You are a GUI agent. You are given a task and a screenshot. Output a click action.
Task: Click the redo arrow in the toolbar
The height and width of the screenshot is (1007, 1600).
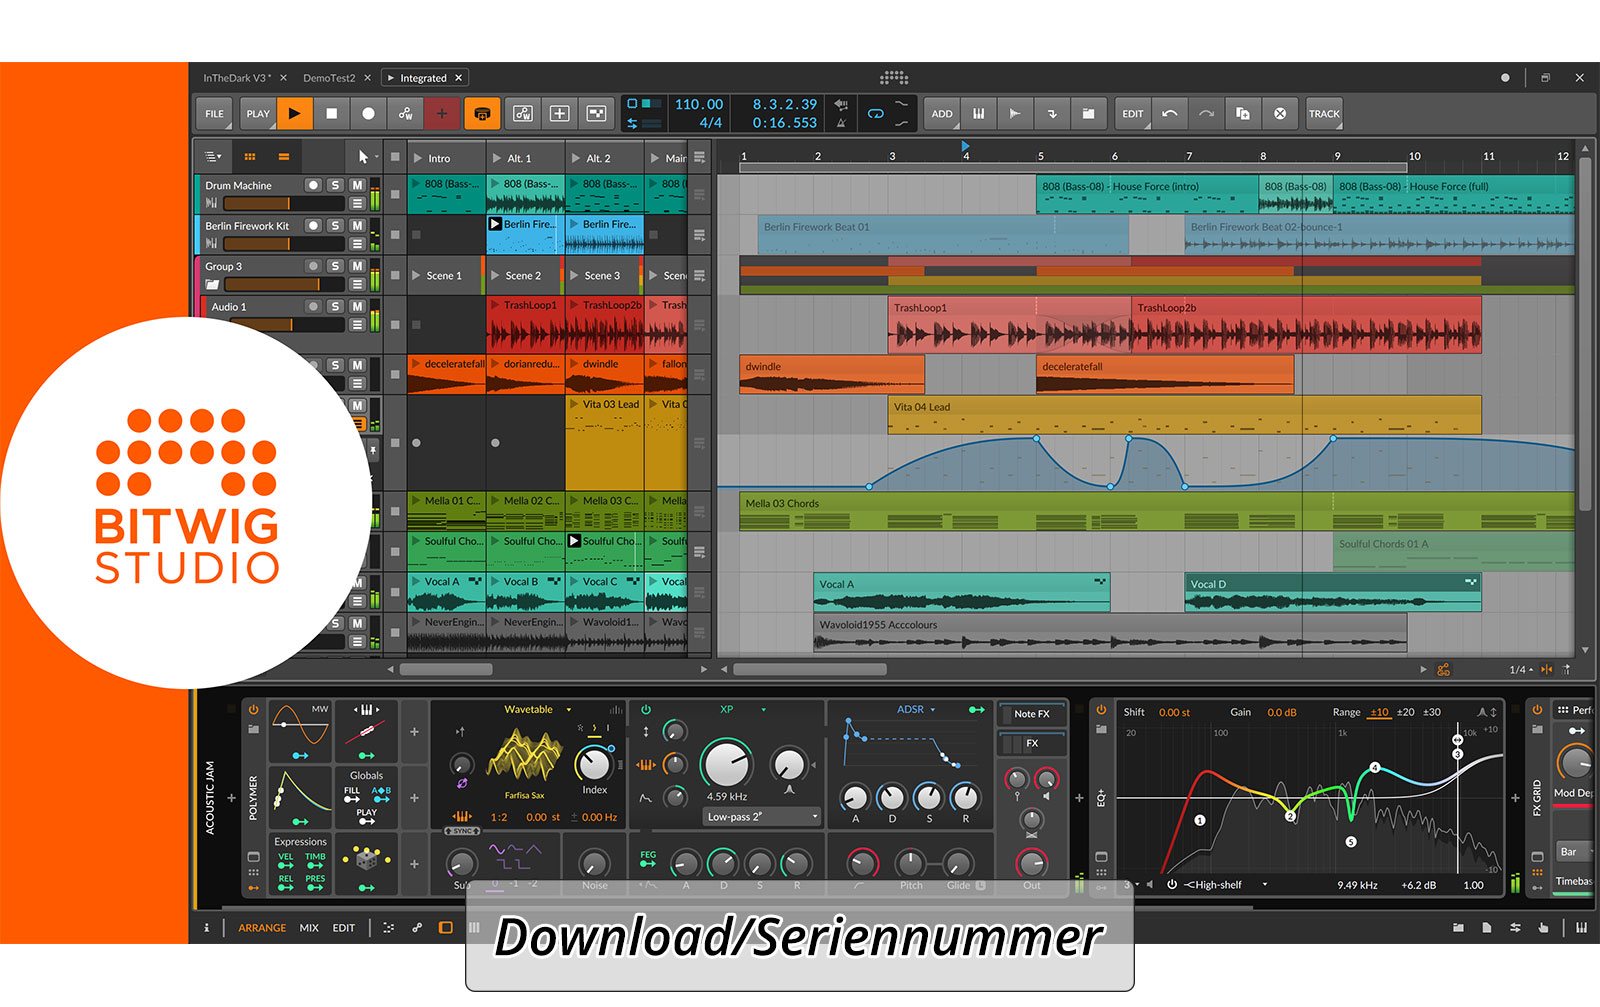coord(1206,114)
